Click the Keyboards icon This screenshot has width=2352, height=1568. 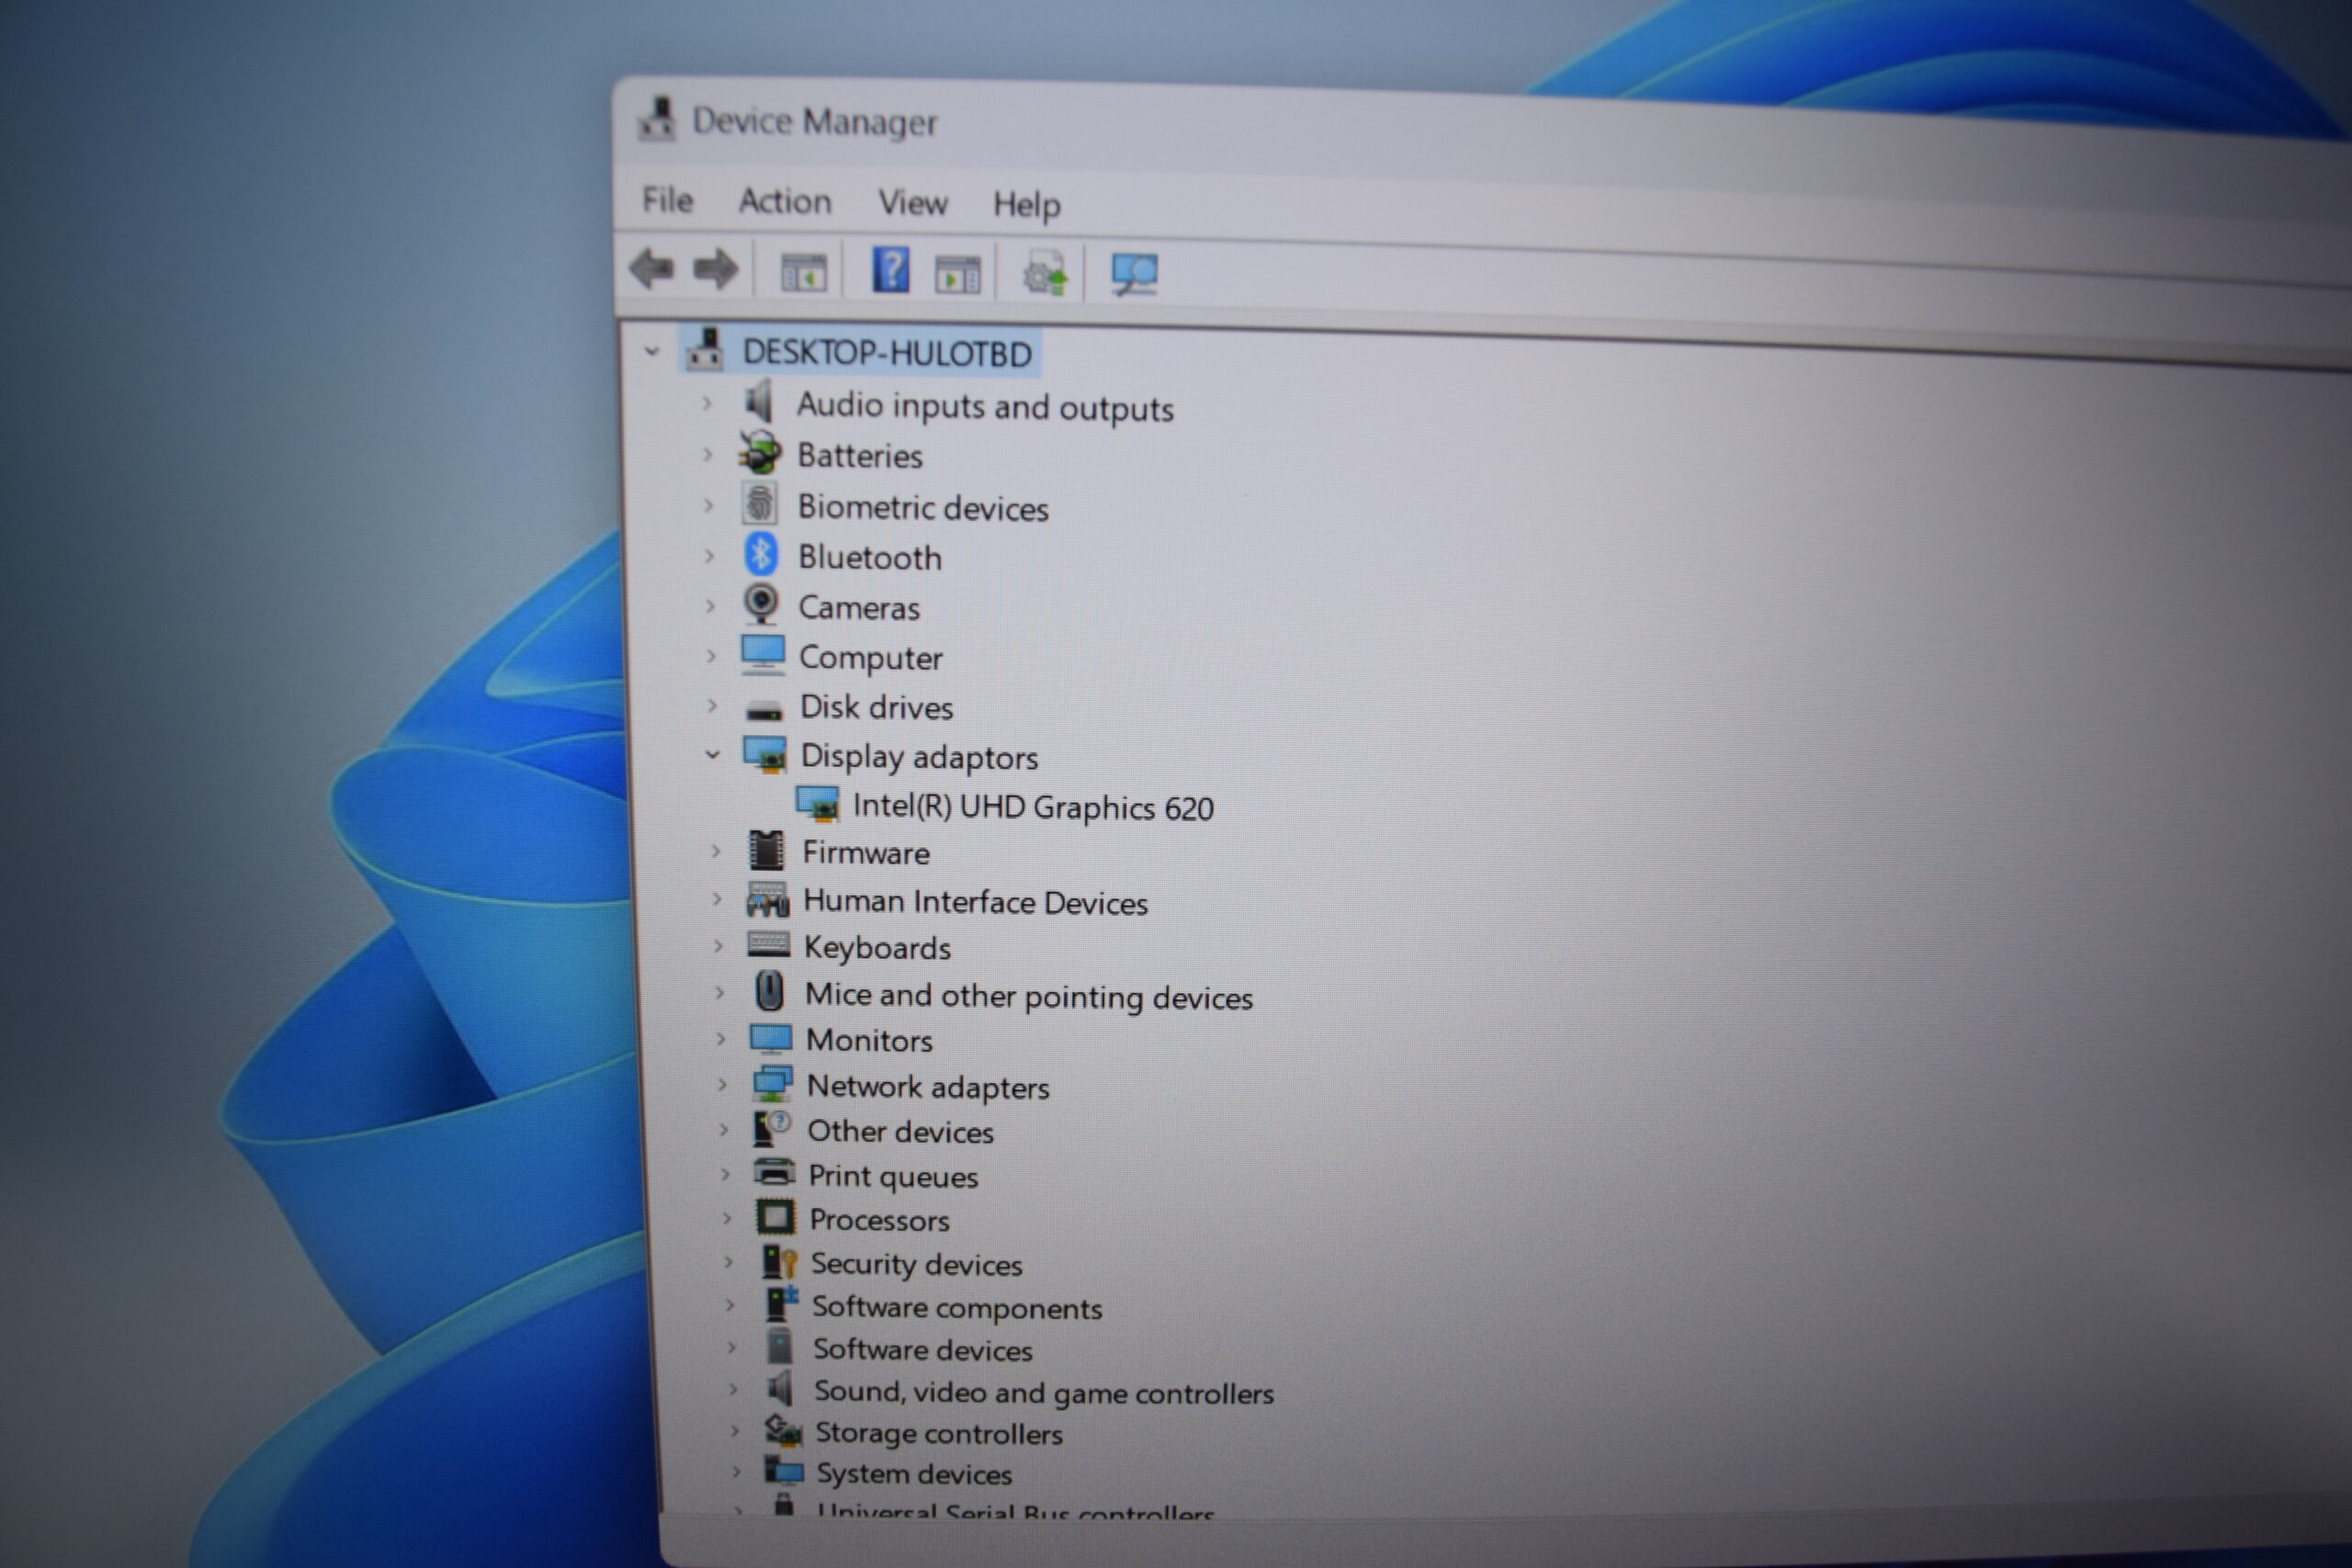pos(768,944)
